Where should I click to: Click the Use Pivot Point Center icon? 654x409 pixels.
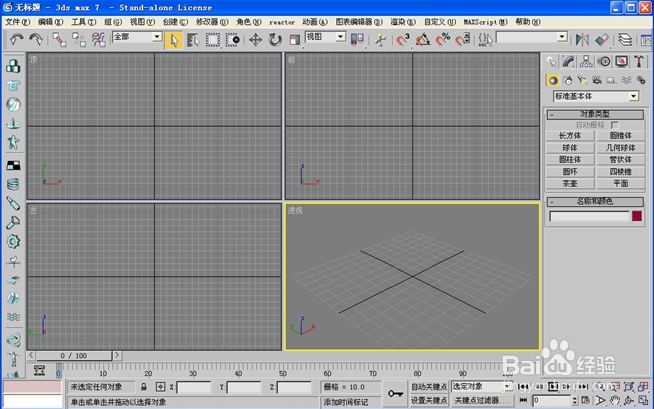tap(357, 40)
